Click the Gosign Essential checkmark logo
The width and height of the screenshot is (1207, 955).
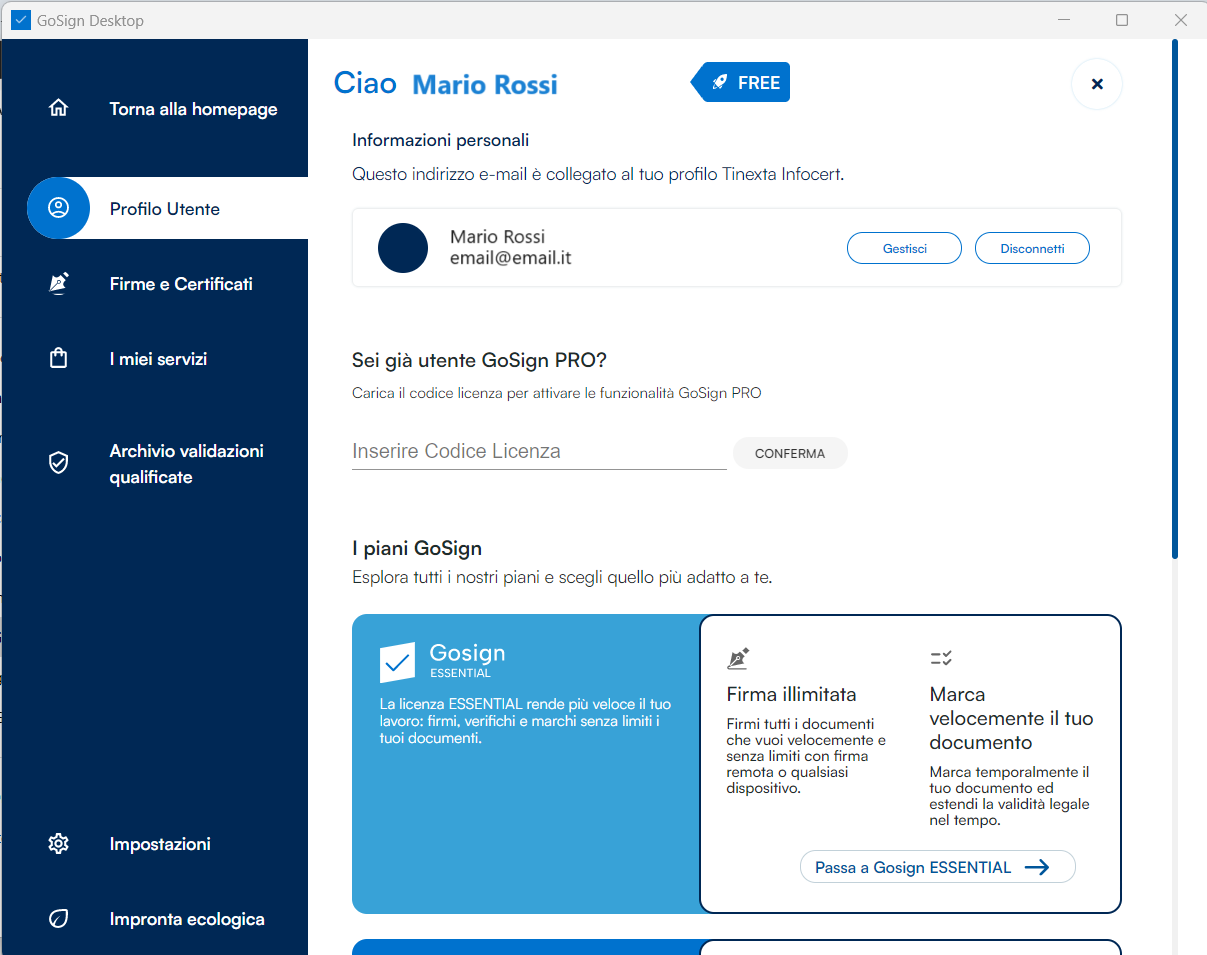click(x=397, y=662)
